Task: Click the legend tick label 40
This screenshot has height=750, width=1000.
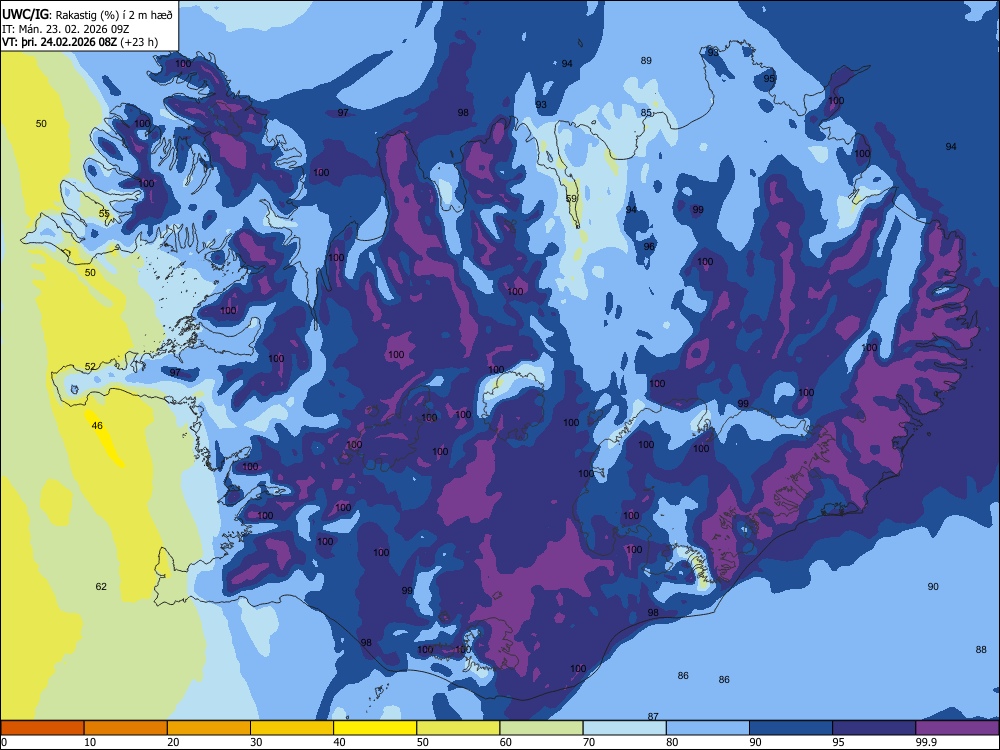Action: click(x=340, y=742)
